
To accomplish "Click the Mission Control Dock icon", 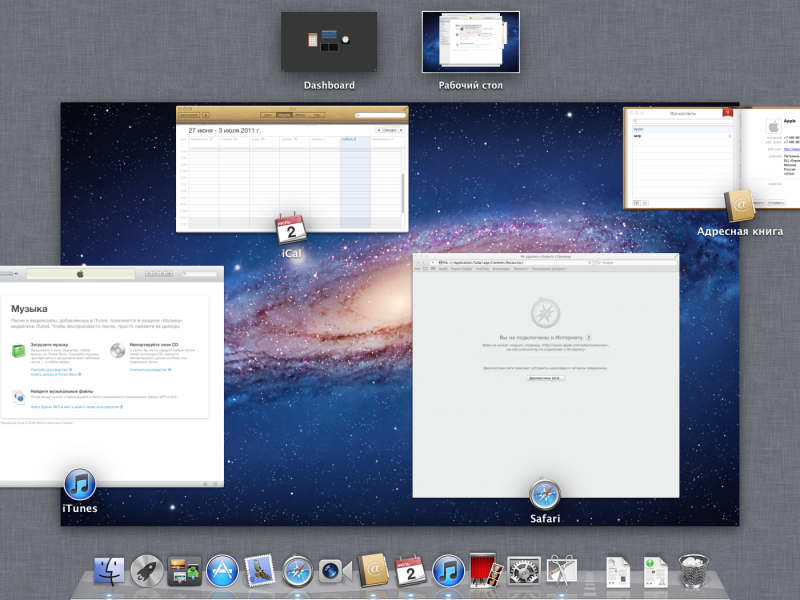I will click(184, 571).
